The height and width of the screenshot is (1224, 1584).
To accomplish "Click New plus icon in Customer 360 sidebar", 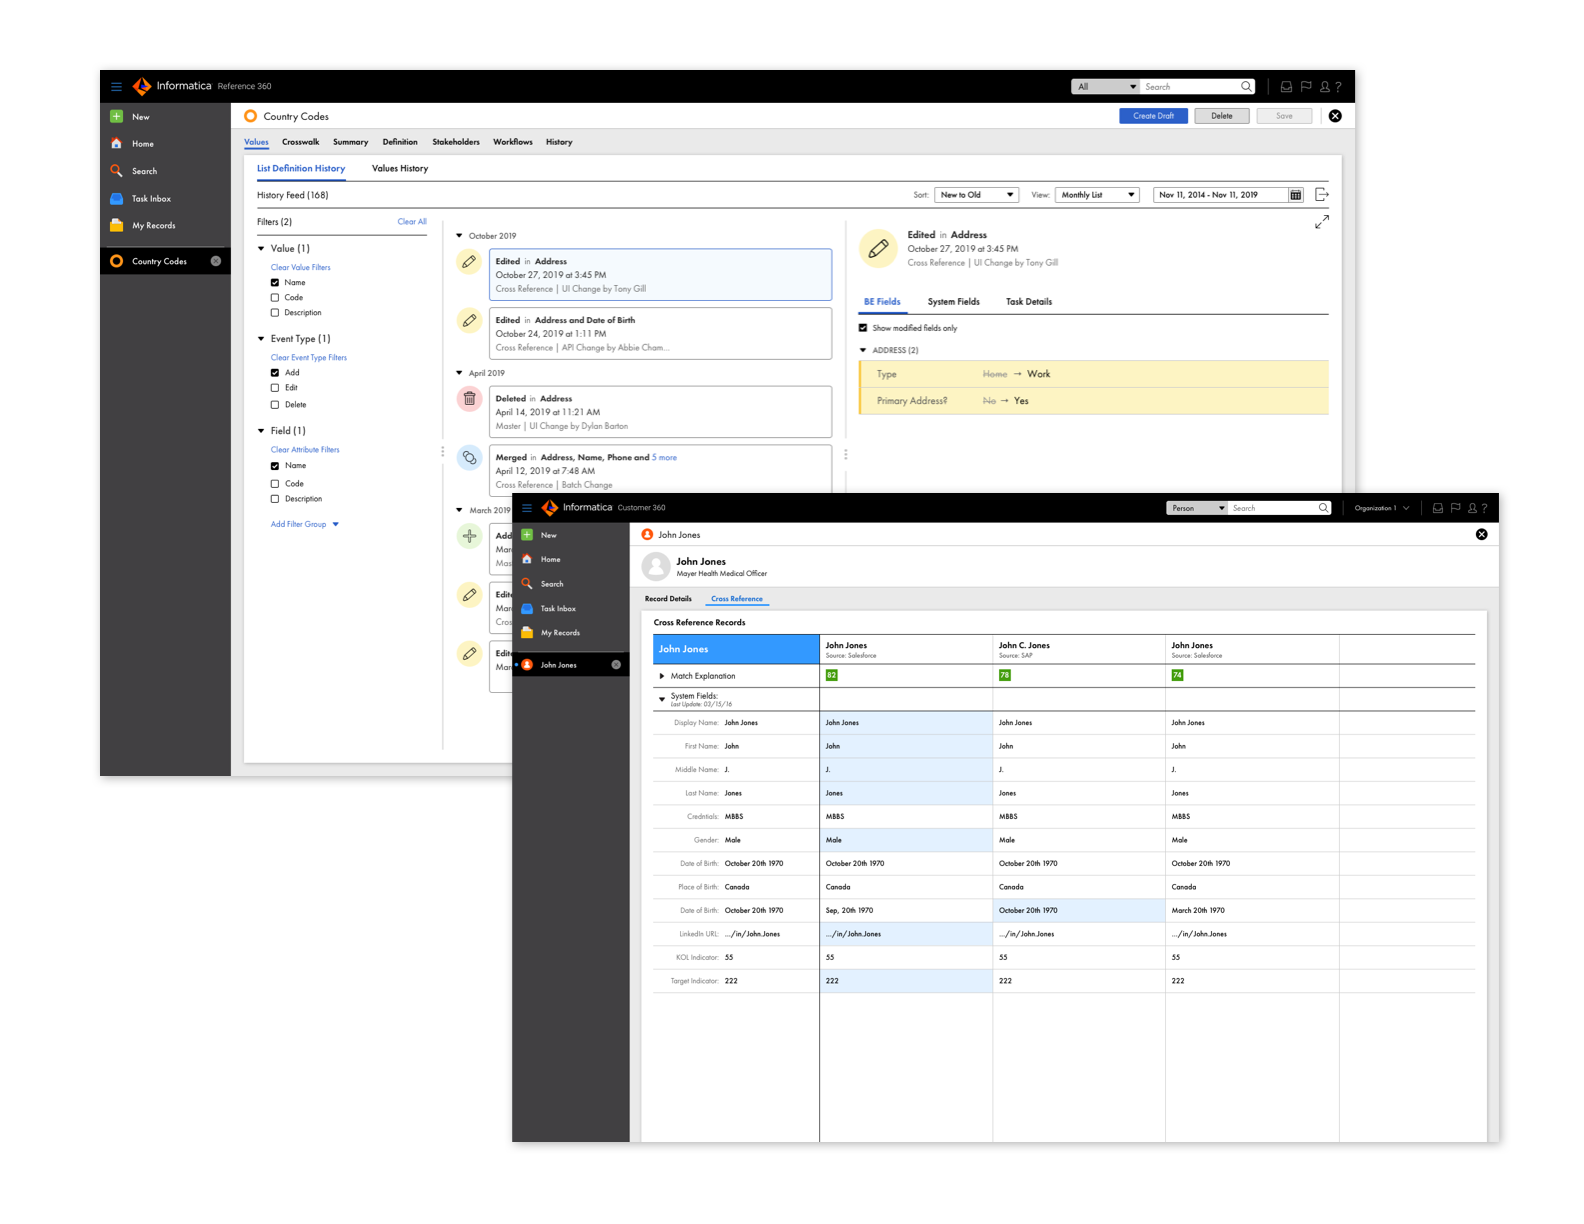I will coord(527,535).
